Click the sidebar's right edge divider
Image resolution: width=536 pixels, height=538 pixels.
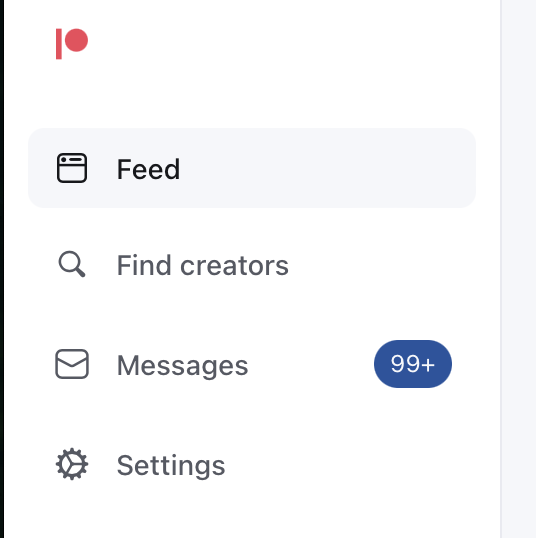(501, 269)
